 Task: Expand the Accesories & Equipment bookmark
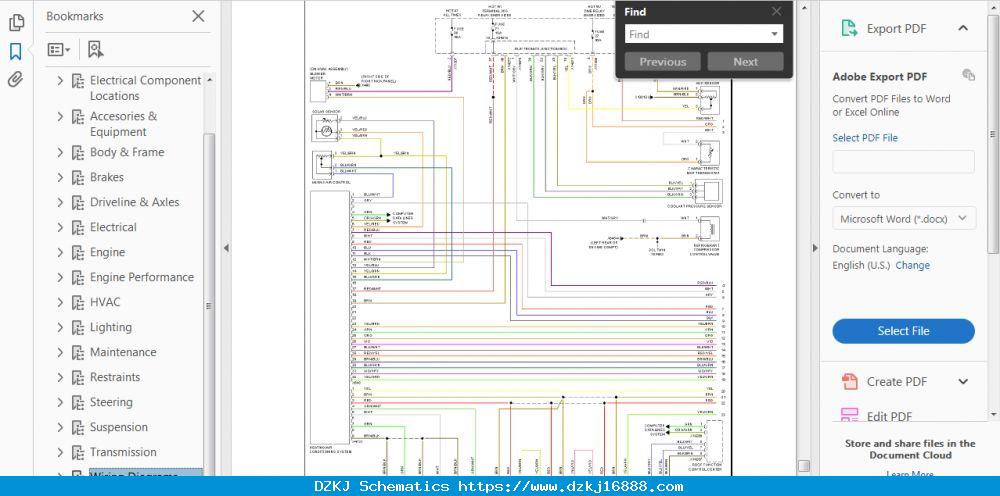pyautogui.click(x=60, y=116)
